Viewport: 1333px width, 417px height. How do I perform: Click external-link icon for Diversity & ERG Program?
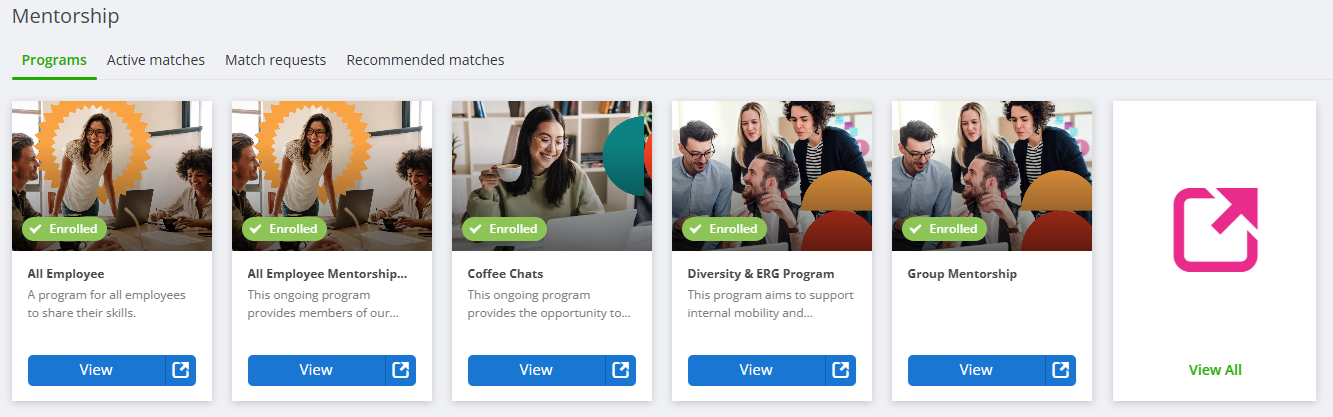[841, 370]
